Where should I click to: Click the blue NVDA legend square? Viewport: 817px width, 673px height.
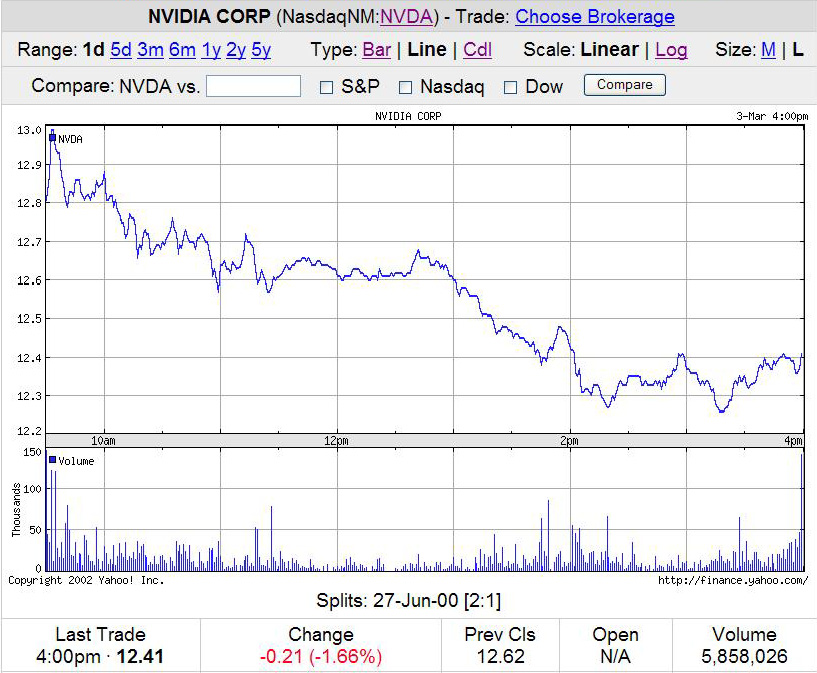click(52, 138)
